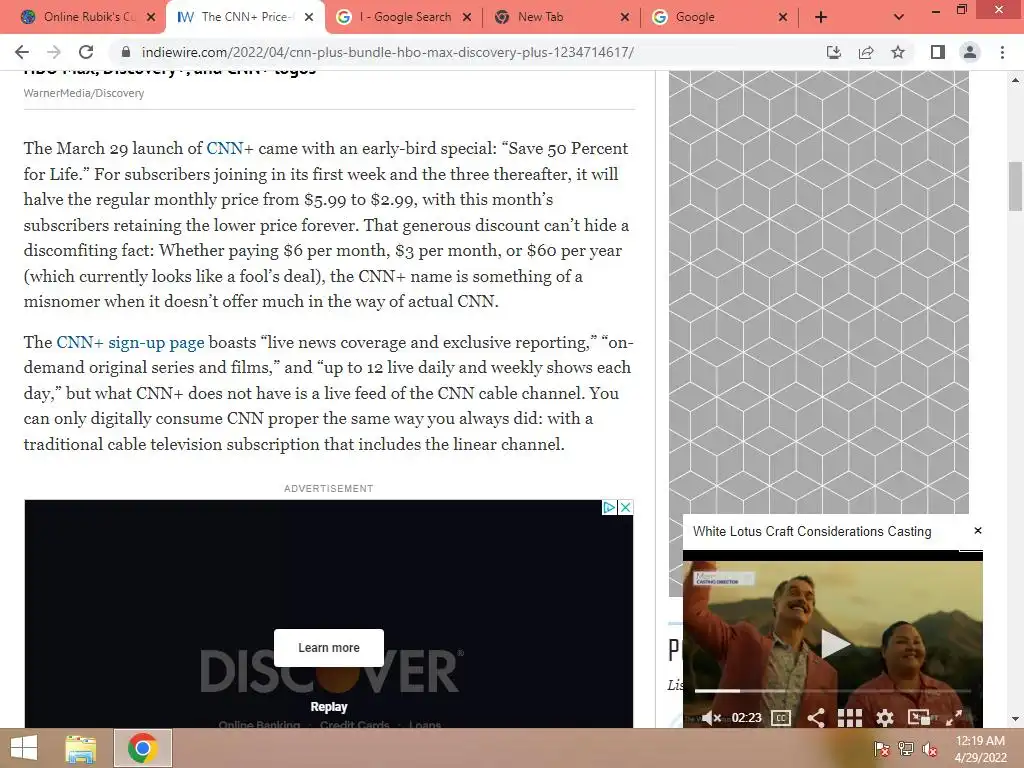
Task: Click the White Lotus Craft Considerations title
Action: (x=812, y=532)
